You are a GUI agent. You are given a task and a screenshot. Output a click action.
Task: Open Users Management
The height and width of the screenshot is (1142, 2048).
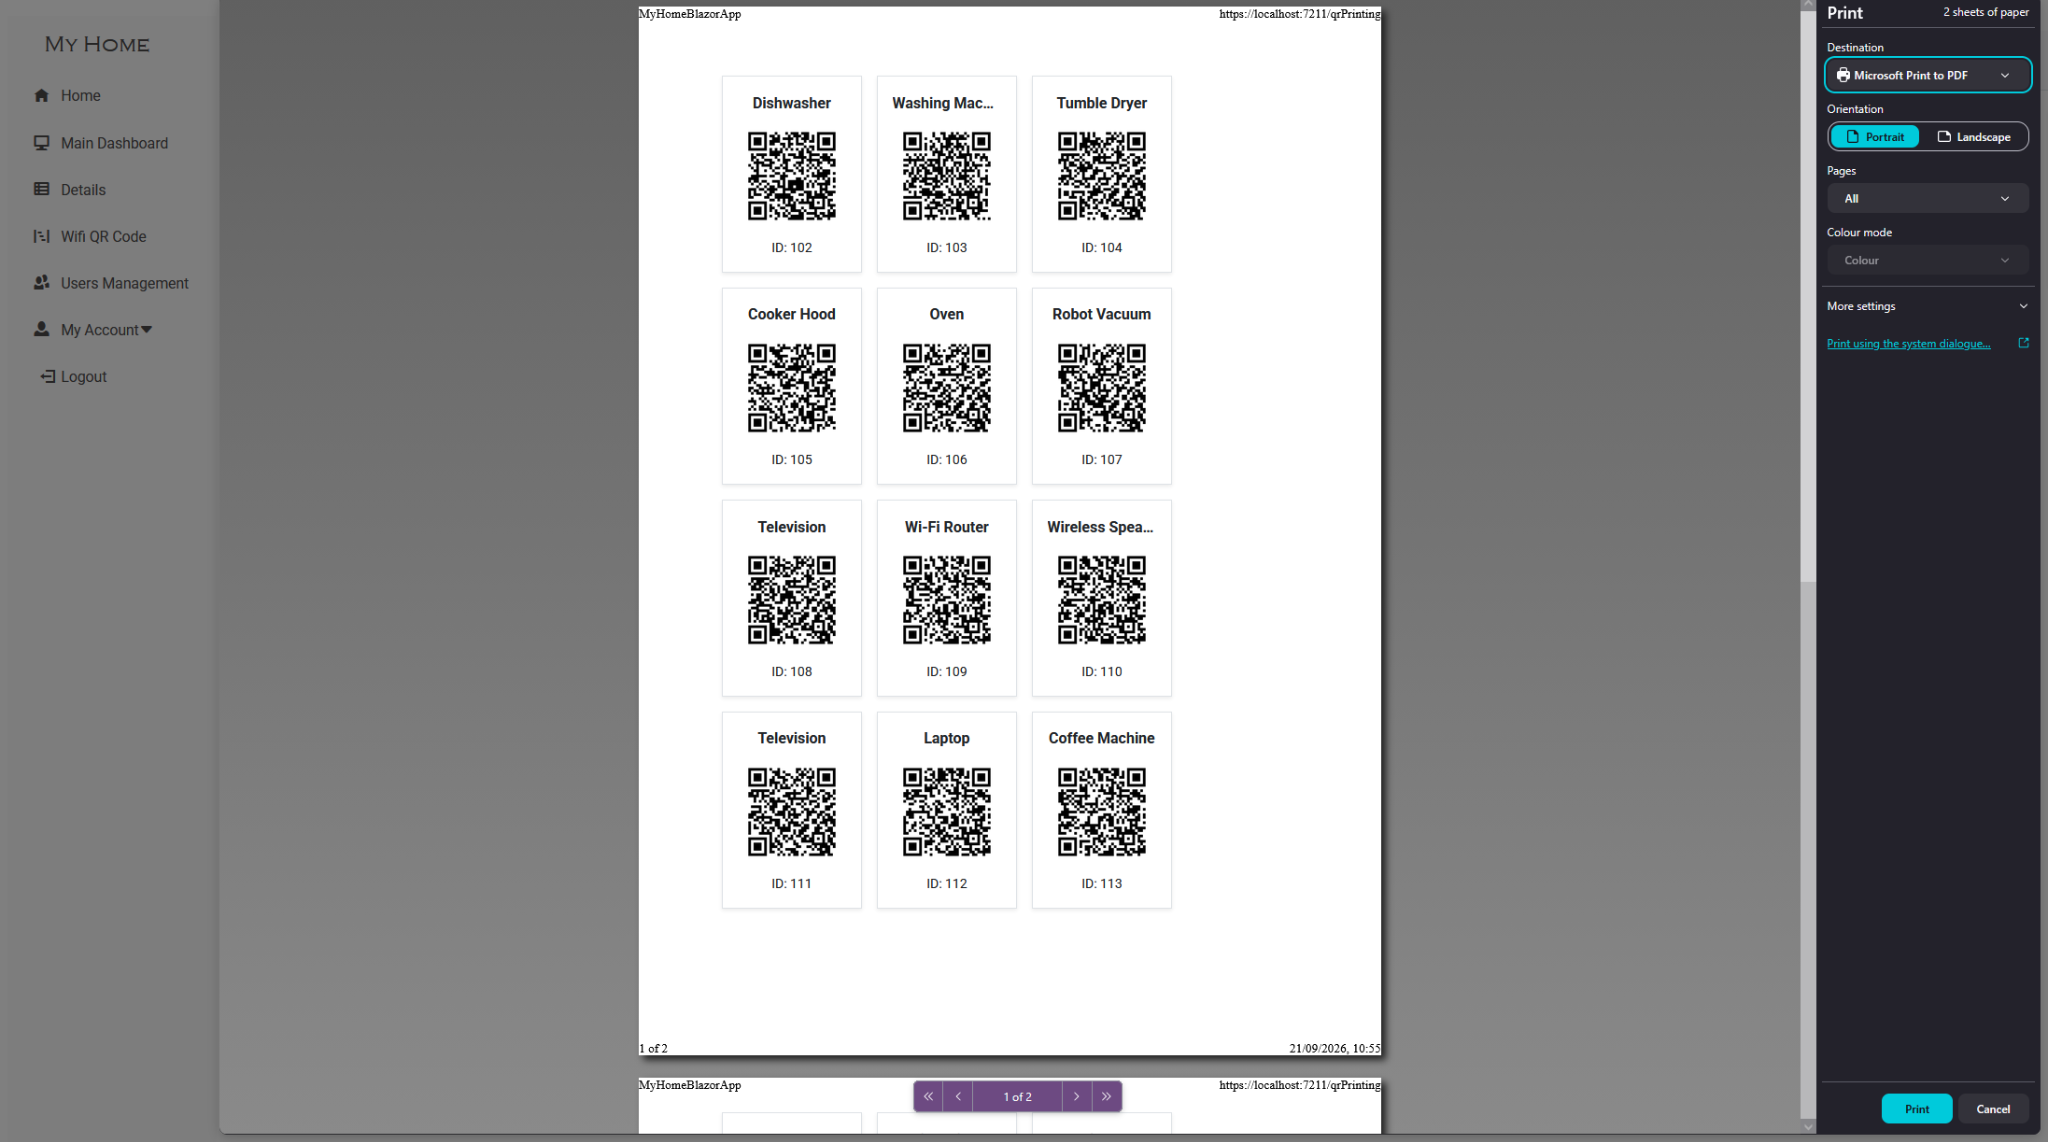124,283
